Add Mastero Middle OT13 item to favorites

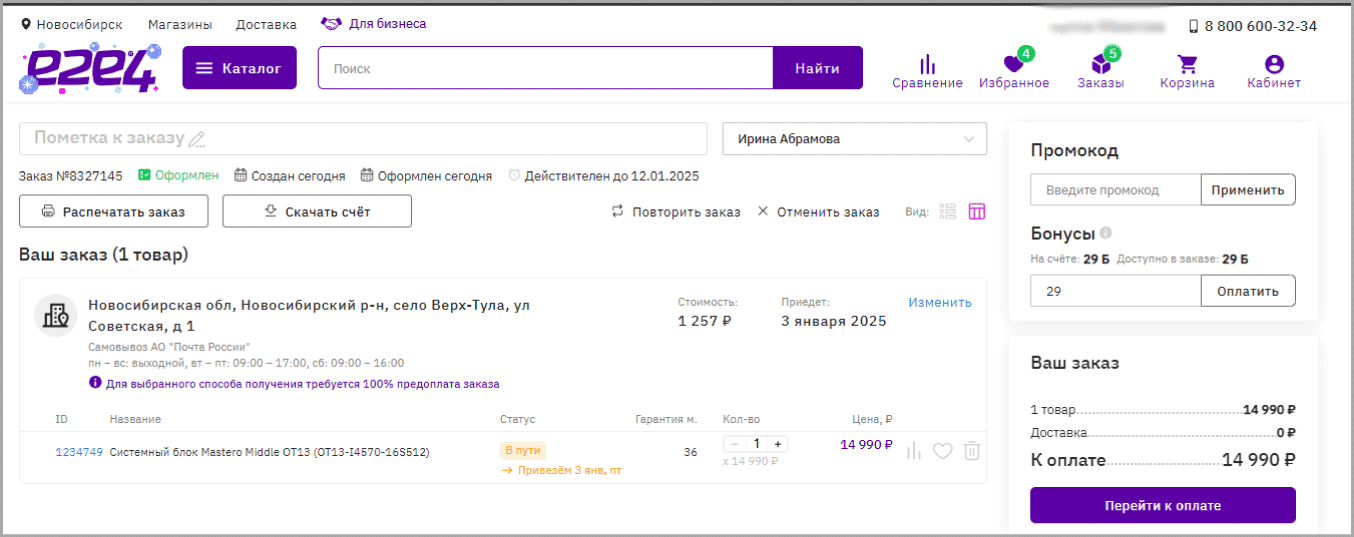coord(942,452)
